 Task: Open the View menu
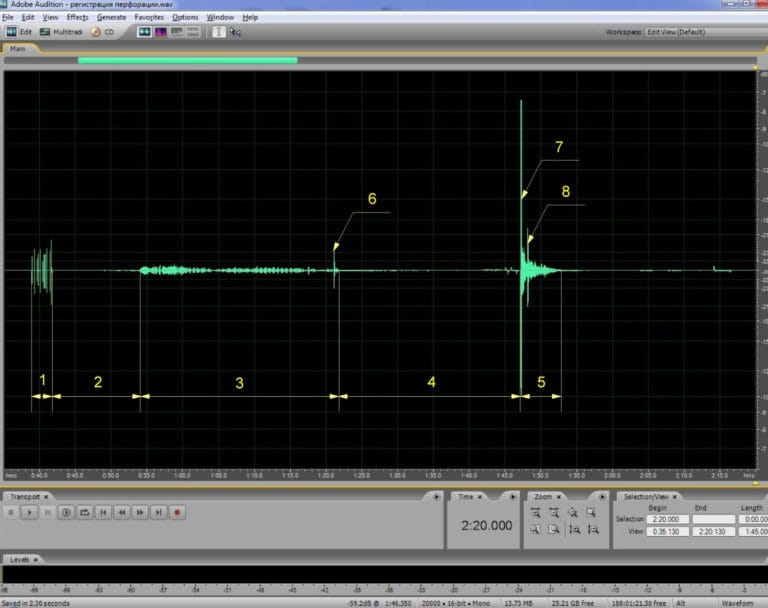click(50, 17)
